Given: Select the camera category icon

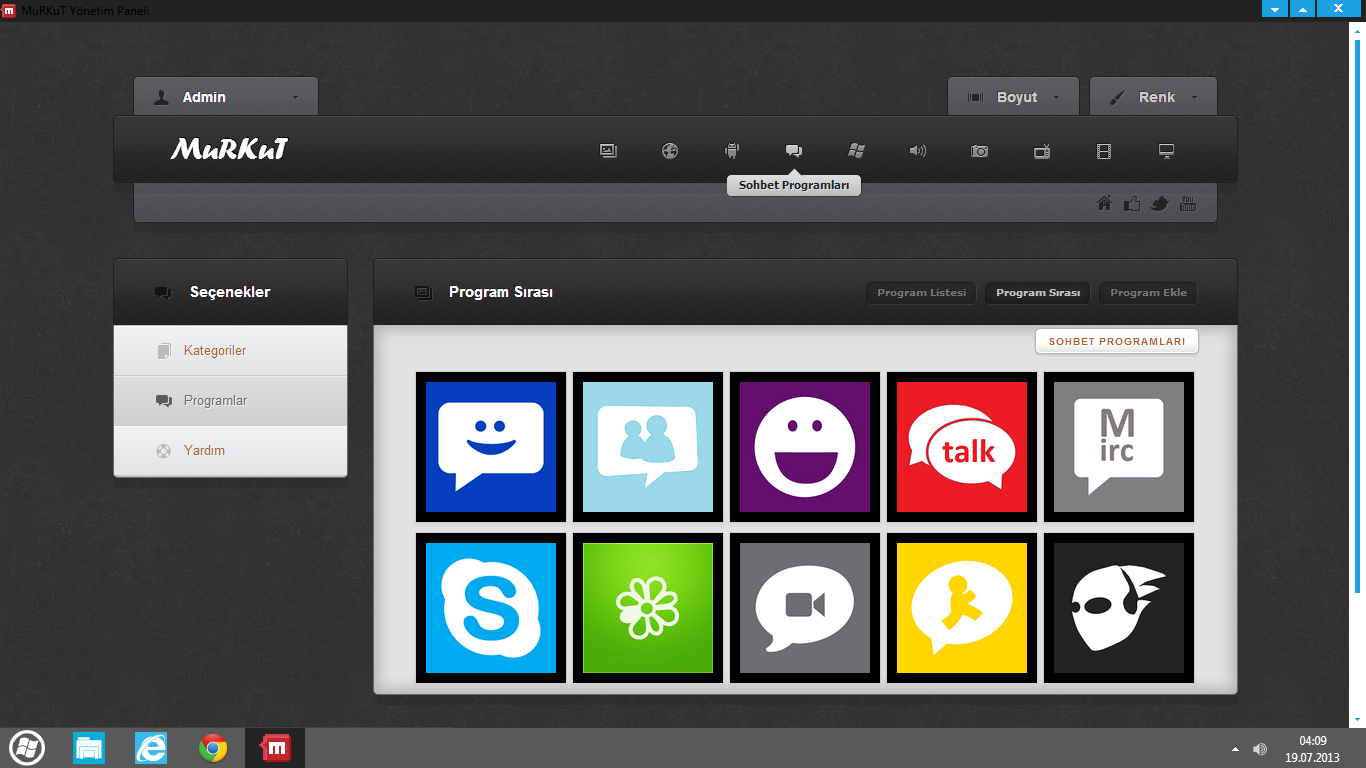Looking at the screenshot, I should [x=980, y=151].
